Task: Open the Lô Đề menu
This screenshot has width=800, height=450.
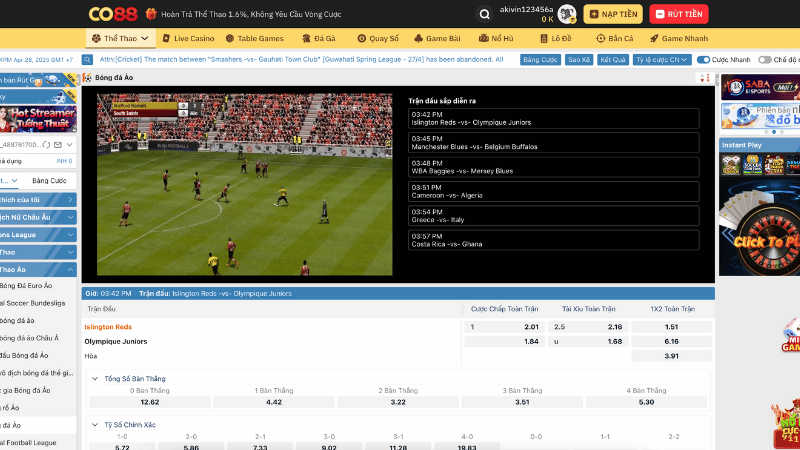Action: (556, 38)
